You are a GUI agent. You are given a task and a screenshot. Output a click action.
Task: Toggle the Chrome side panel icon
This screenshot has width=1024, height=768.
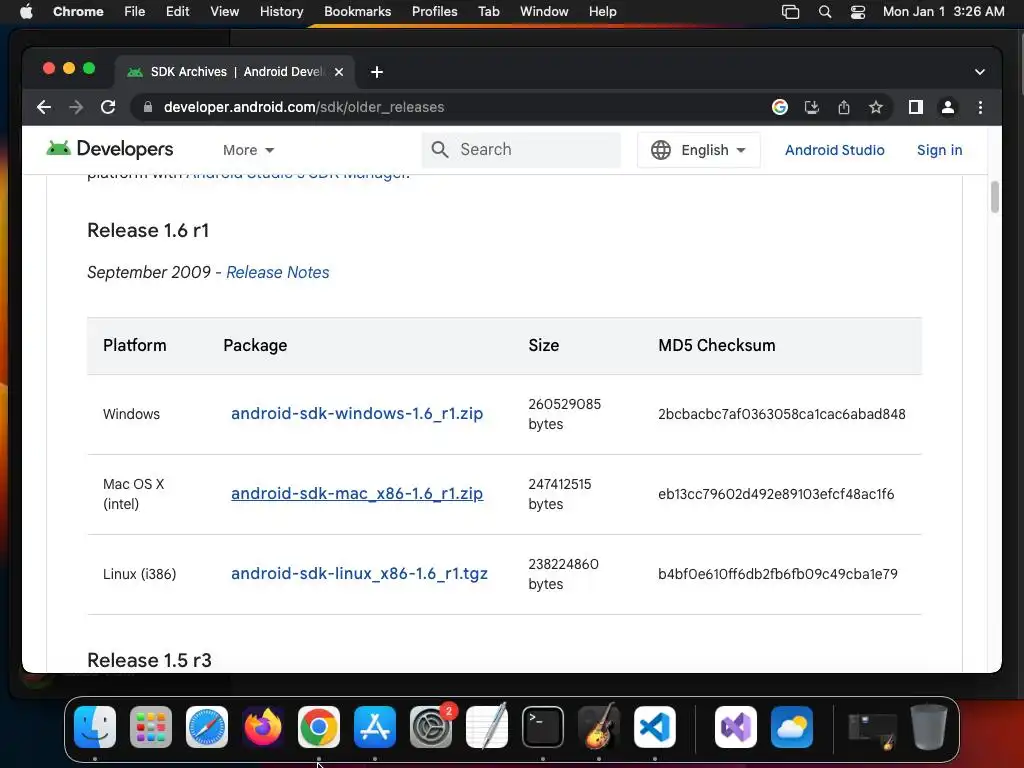point(916,107)
